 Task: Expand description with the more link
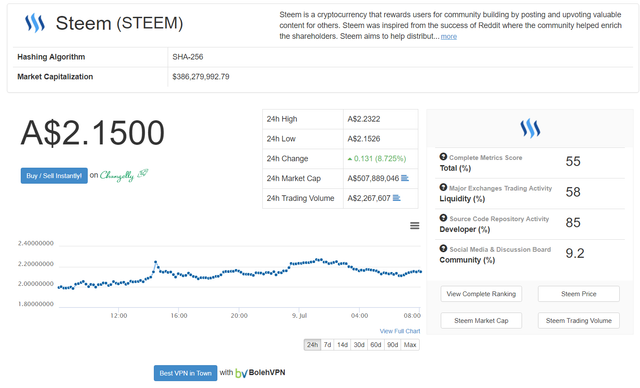449,36
